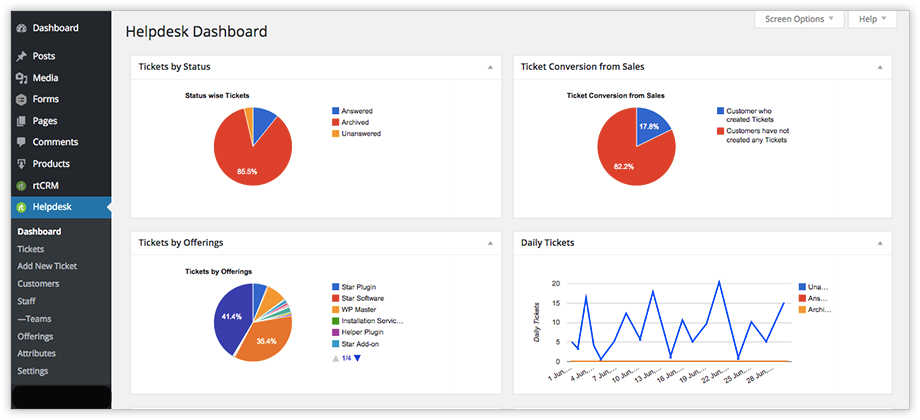Click next page arrow in offerings legend
The image size is (920, 420).
tap(357, 358)
